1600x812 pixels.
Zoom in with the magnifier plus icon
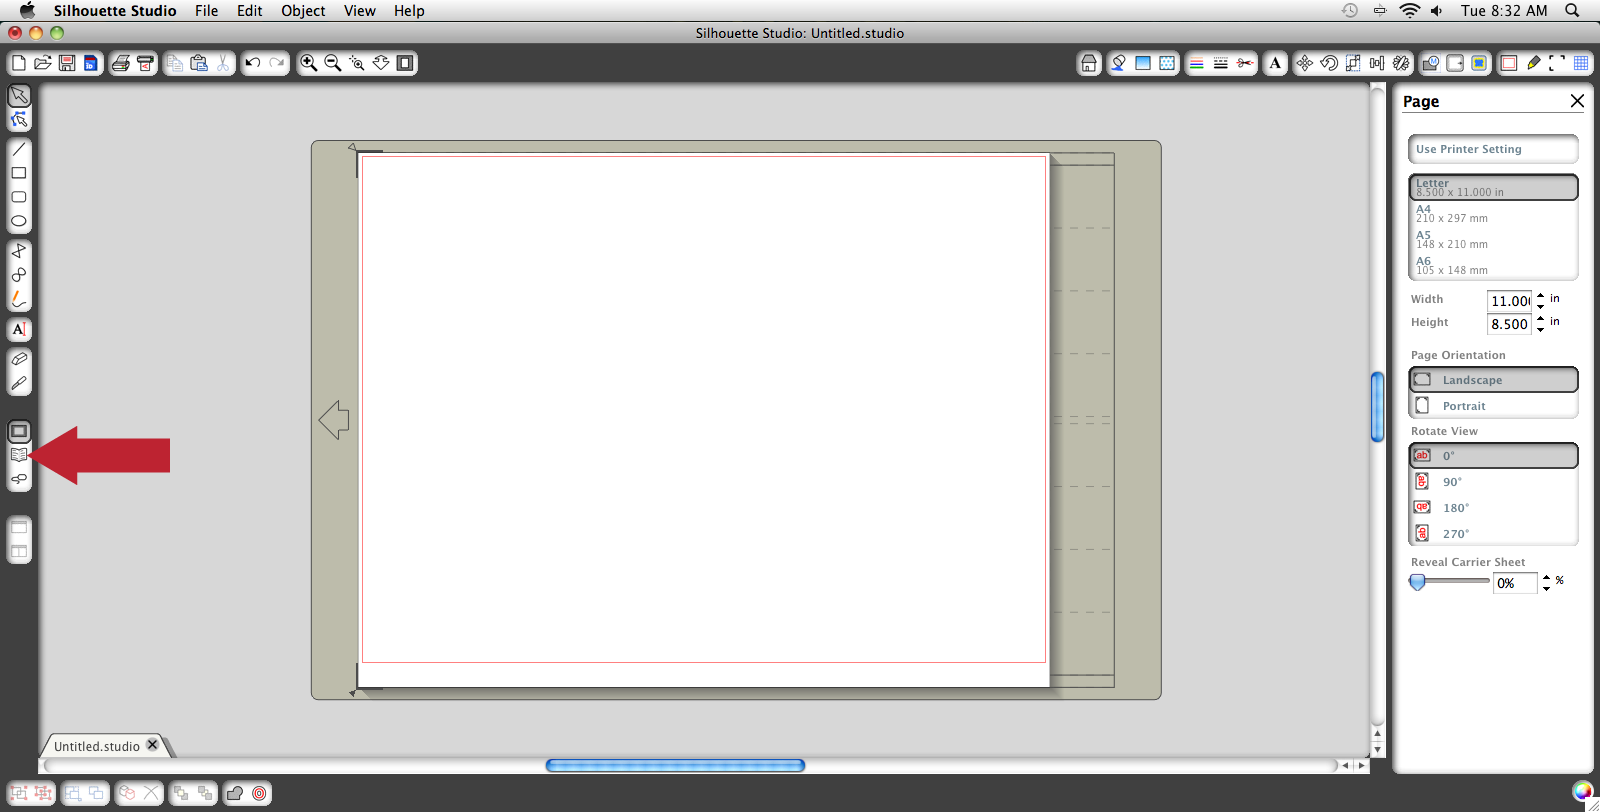309,63
